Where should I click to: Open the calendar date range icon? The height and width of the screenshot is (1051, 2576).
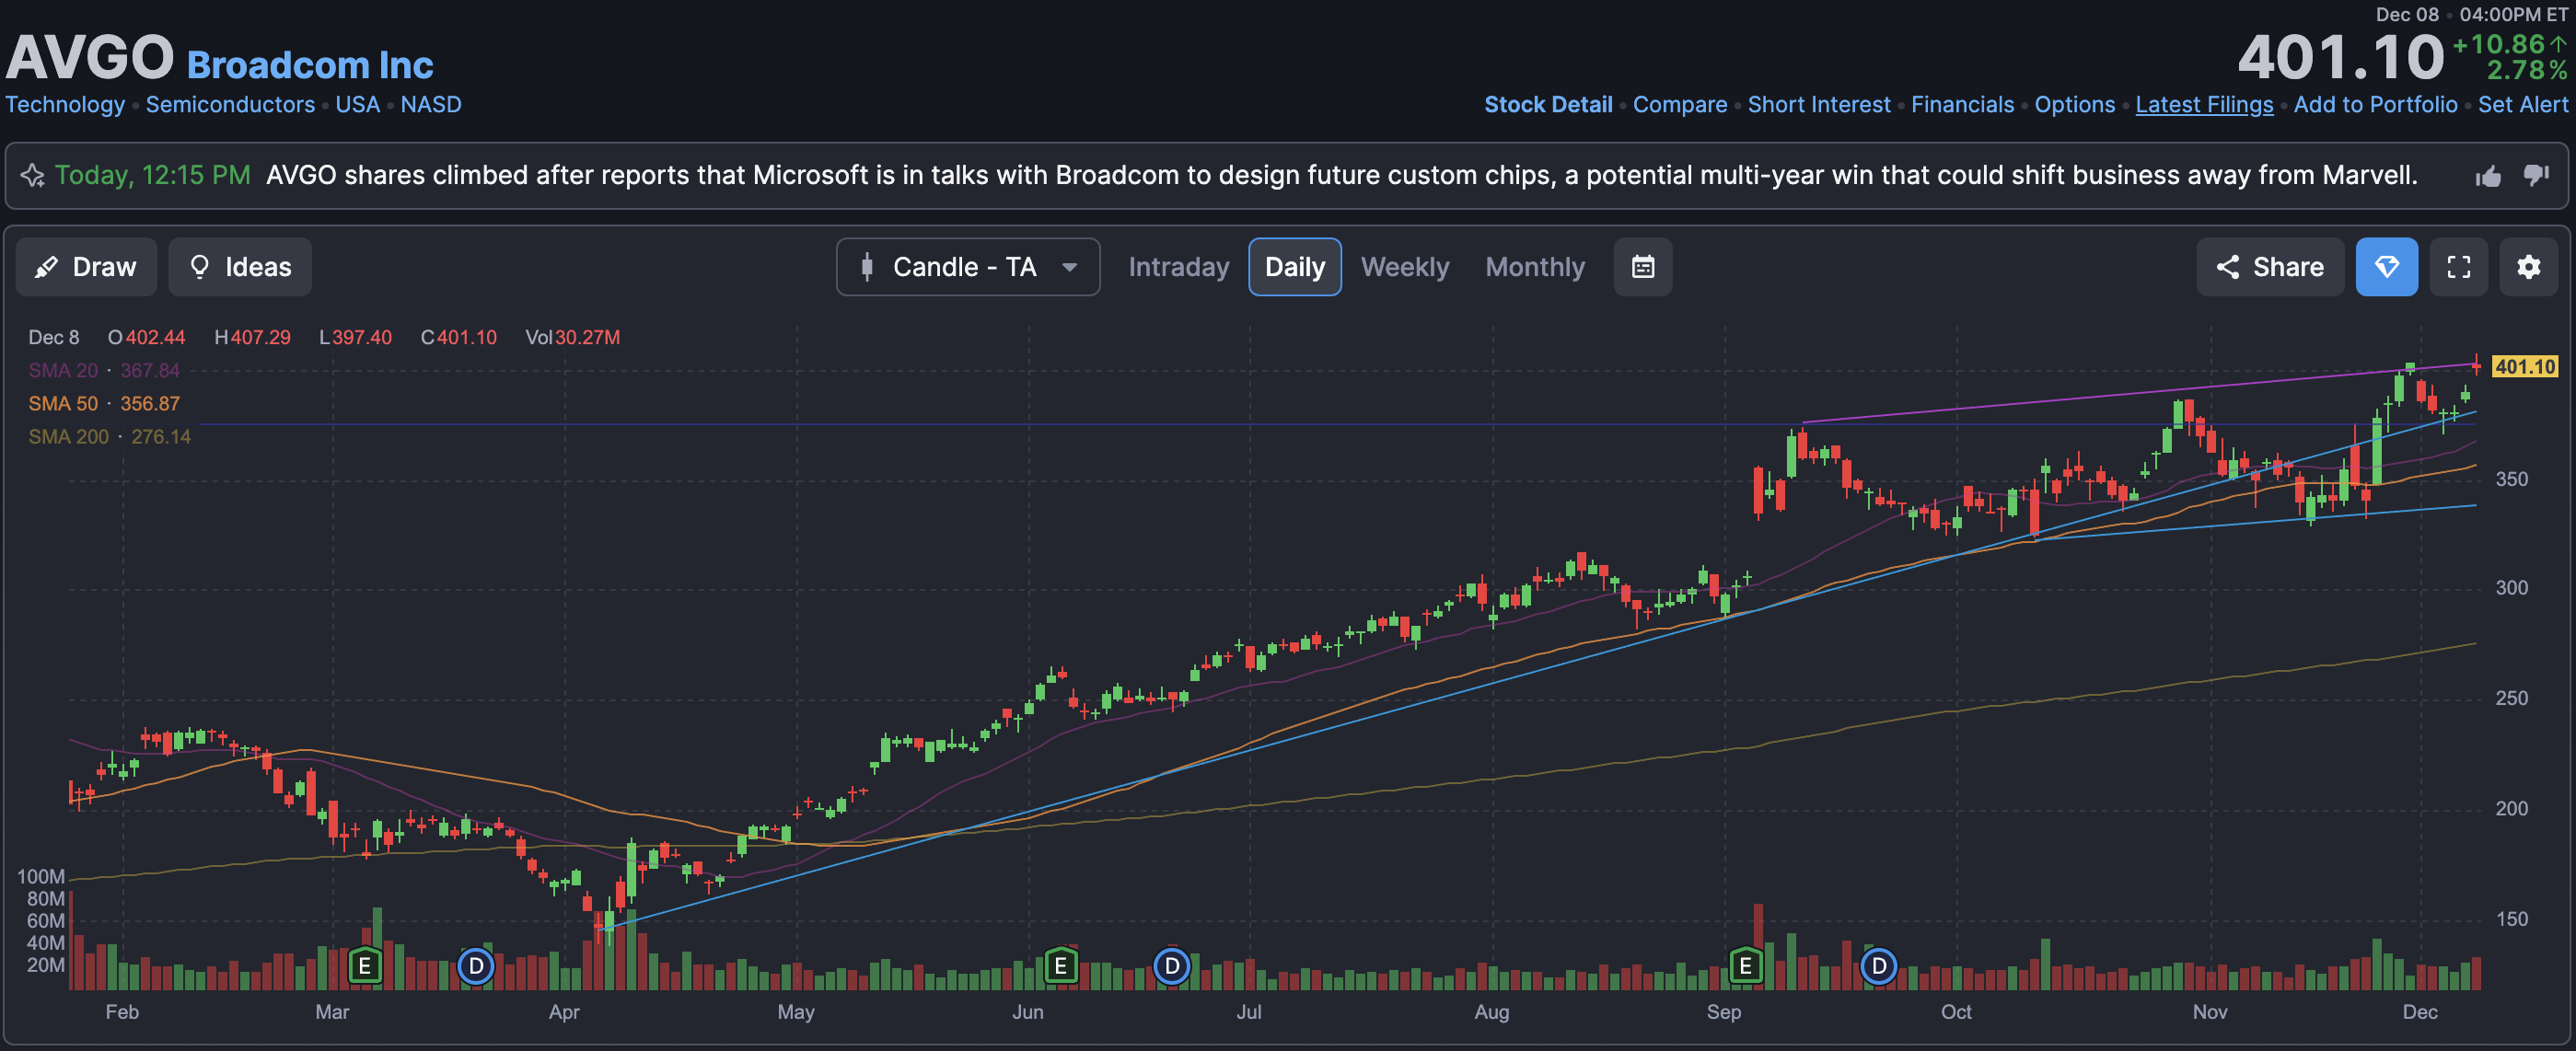1642,267
